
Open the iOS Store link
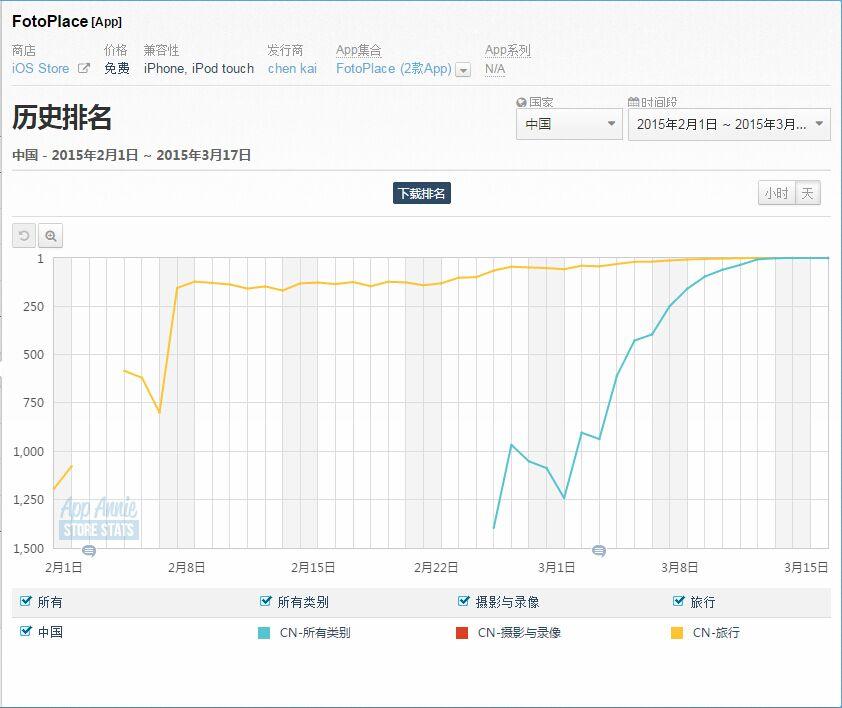tap(41, 68)
